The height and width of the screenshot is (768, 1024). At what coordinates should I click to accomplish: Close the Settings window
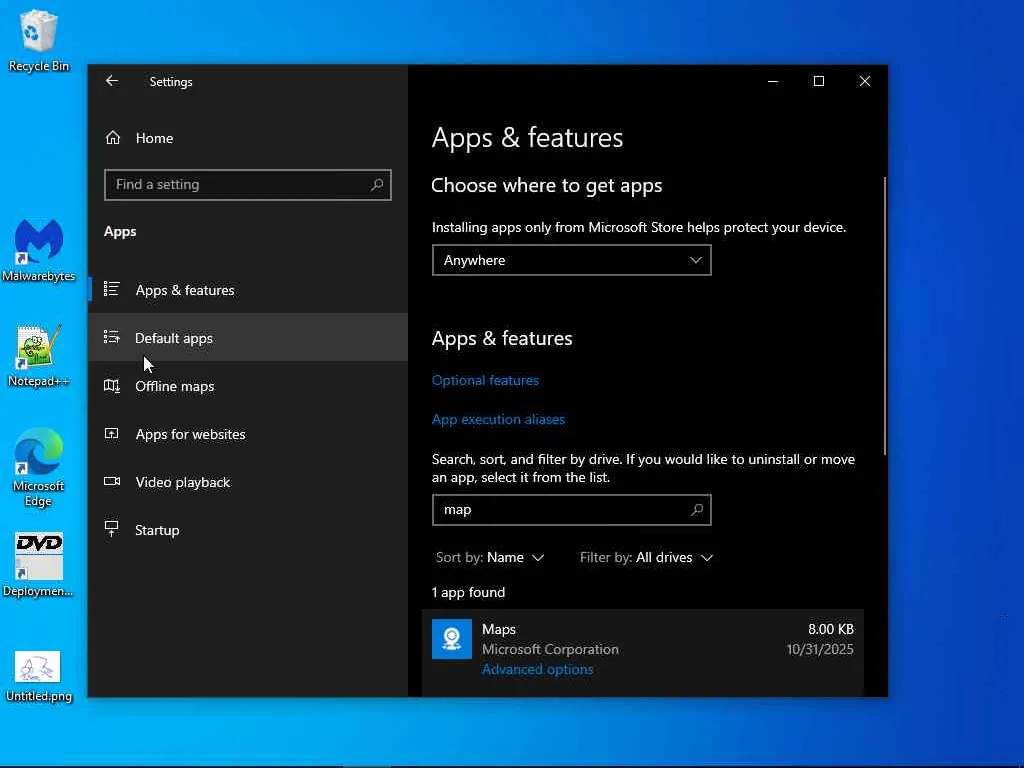[865, 81]
